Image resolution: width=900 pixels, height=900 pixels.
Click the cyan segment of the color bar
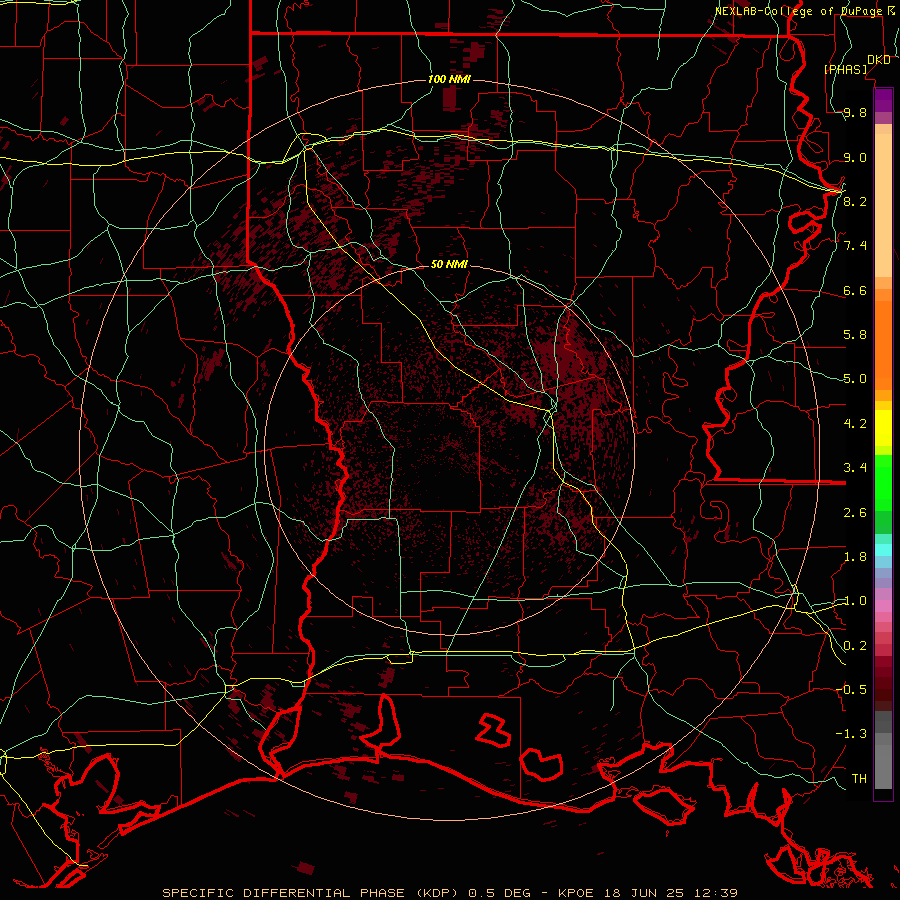(883, 549)
